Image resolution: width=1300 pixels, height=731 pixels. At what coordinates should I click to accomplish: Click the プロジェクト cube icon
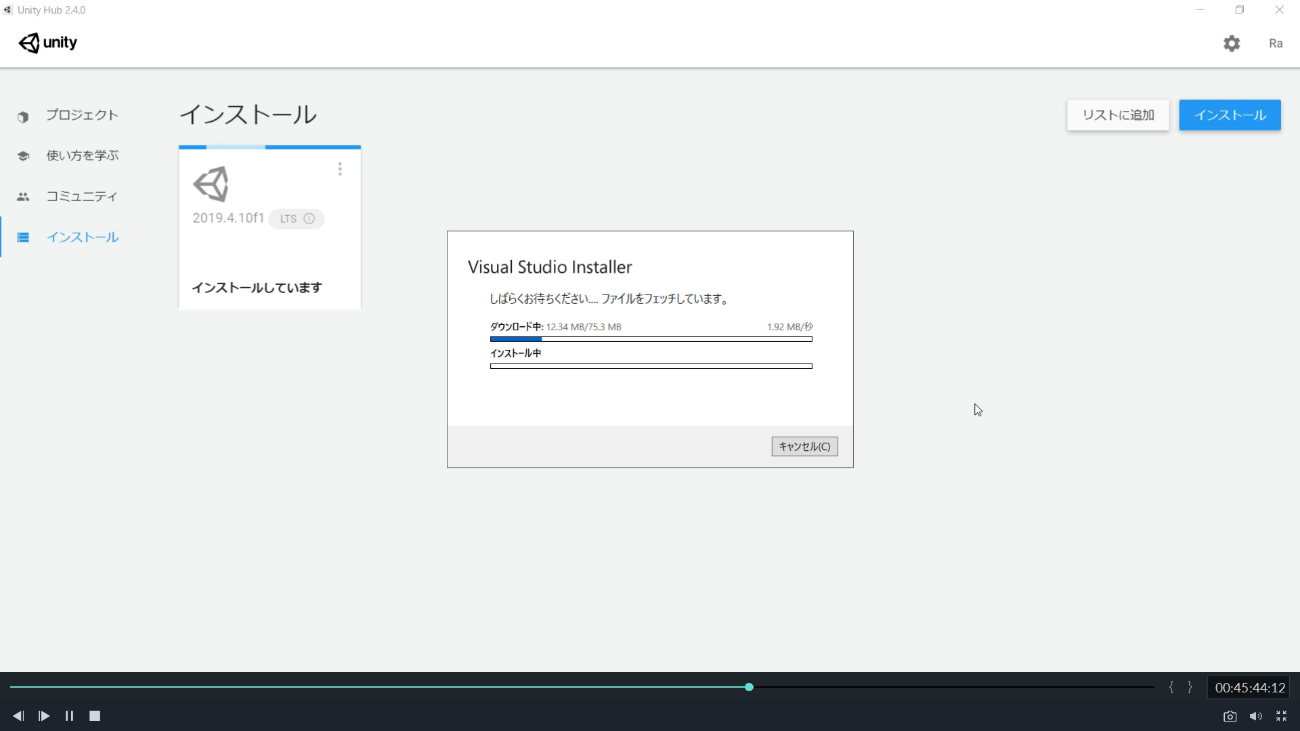point(23,116)
